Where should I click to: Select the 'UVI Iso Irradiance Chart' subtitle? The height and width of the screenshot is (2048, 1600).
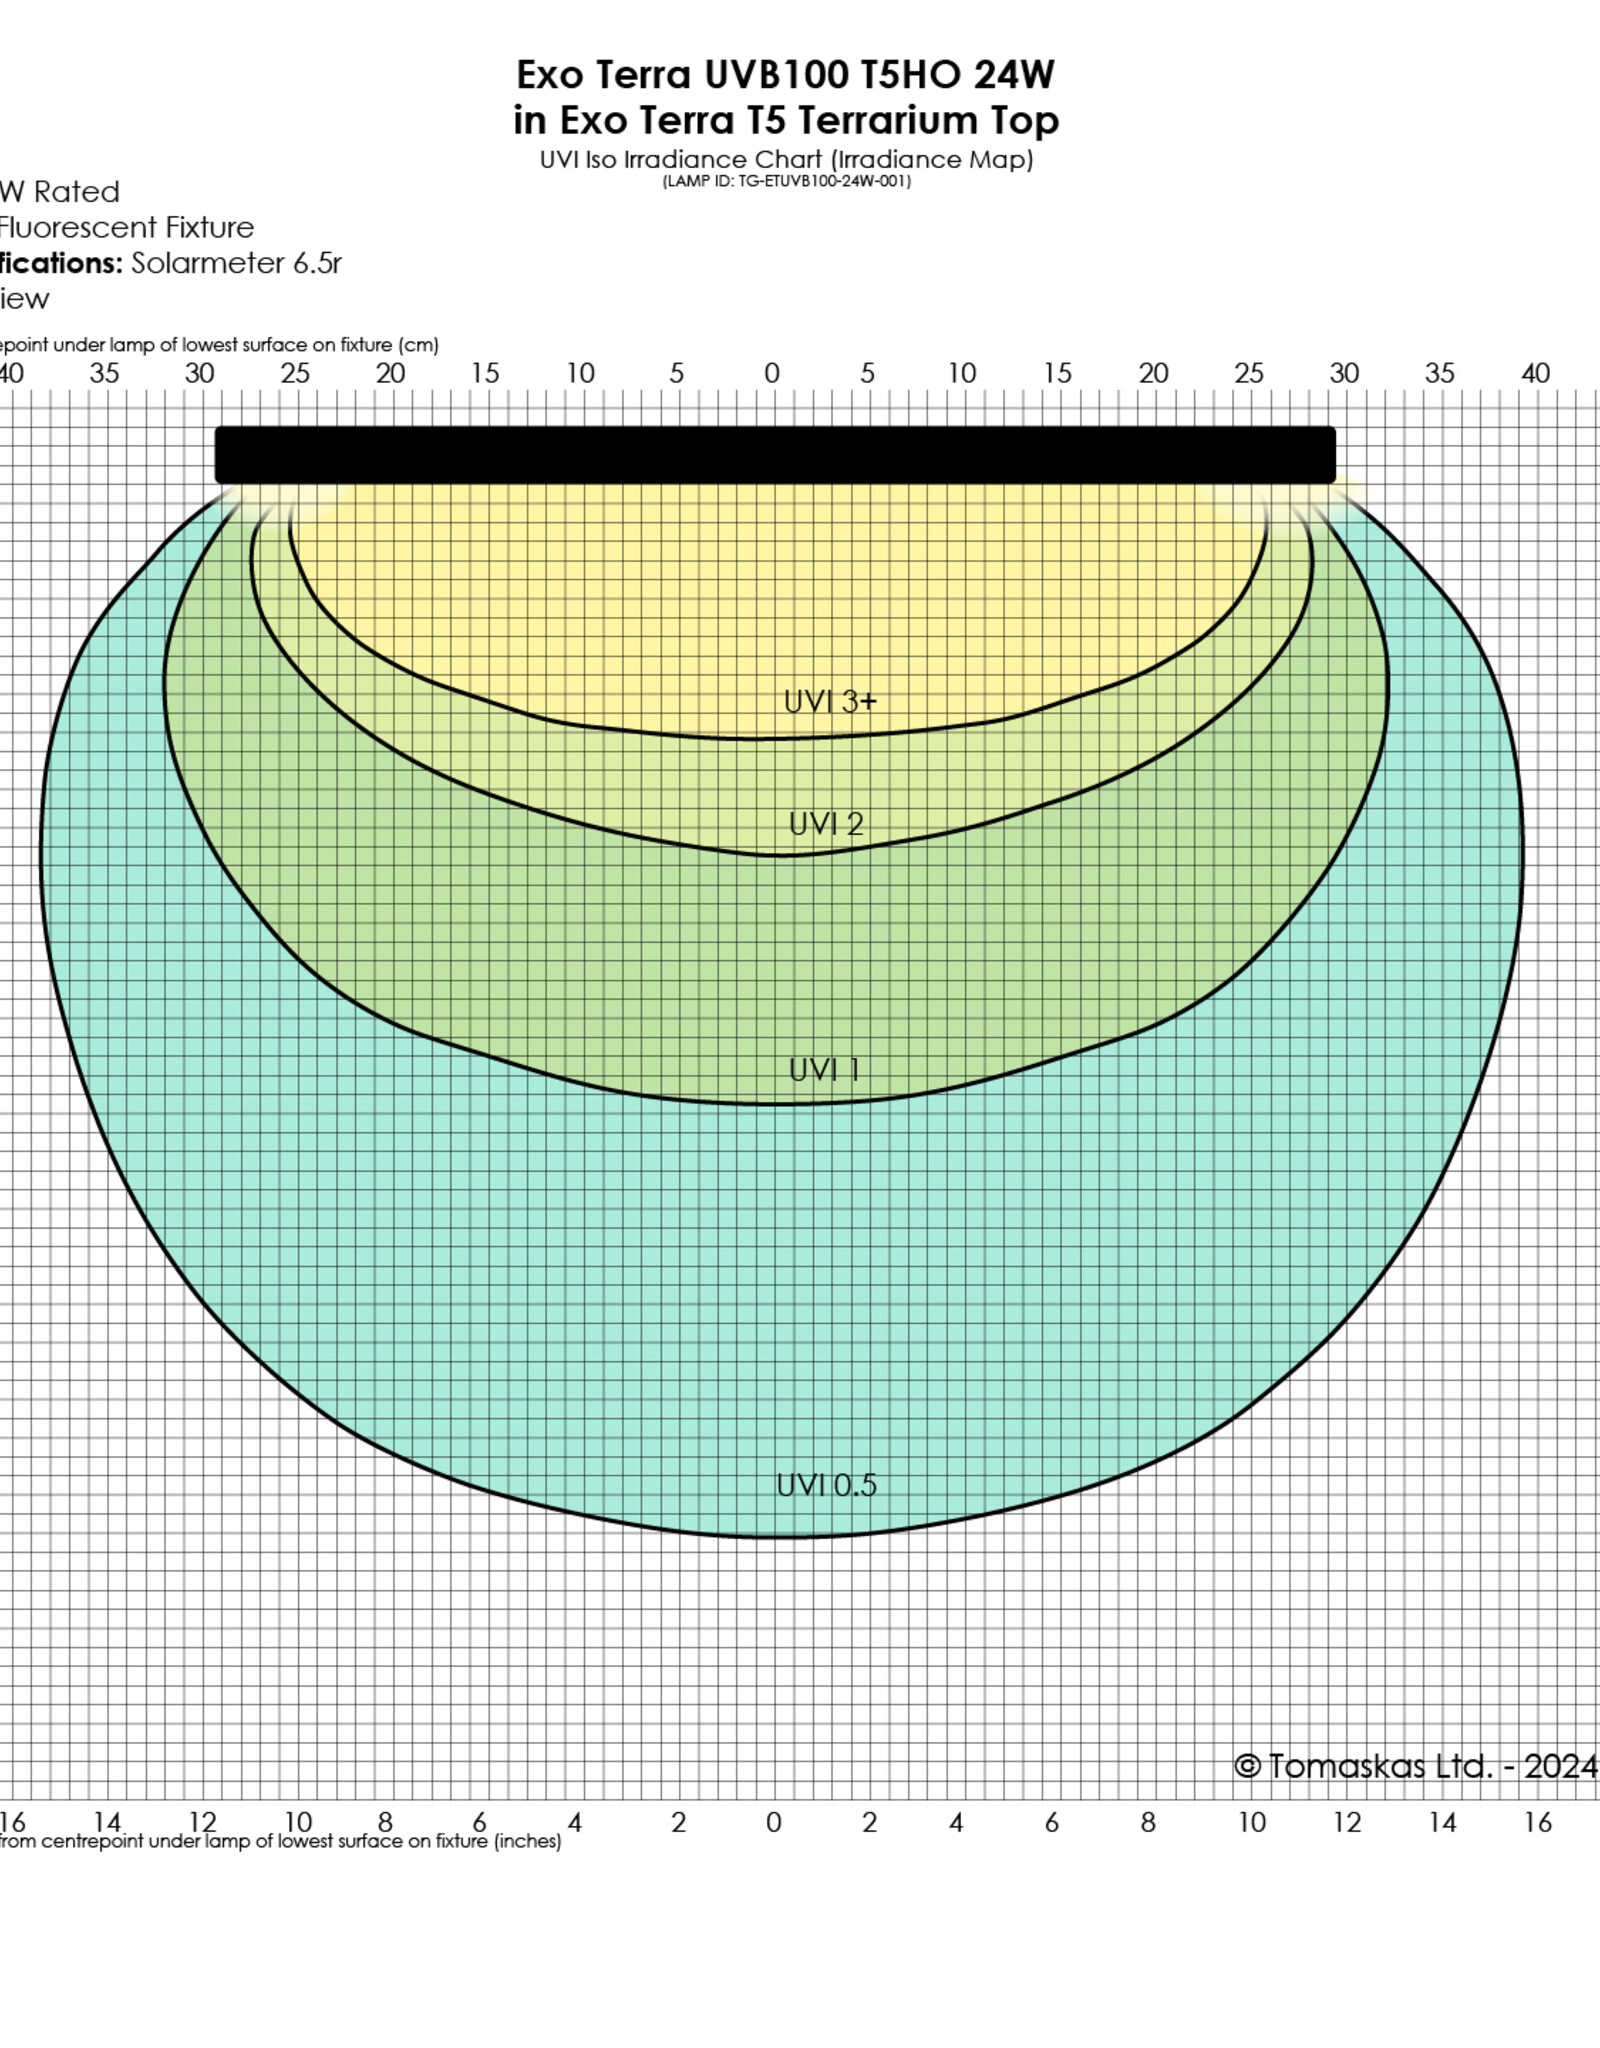click(x=786, y=160)
